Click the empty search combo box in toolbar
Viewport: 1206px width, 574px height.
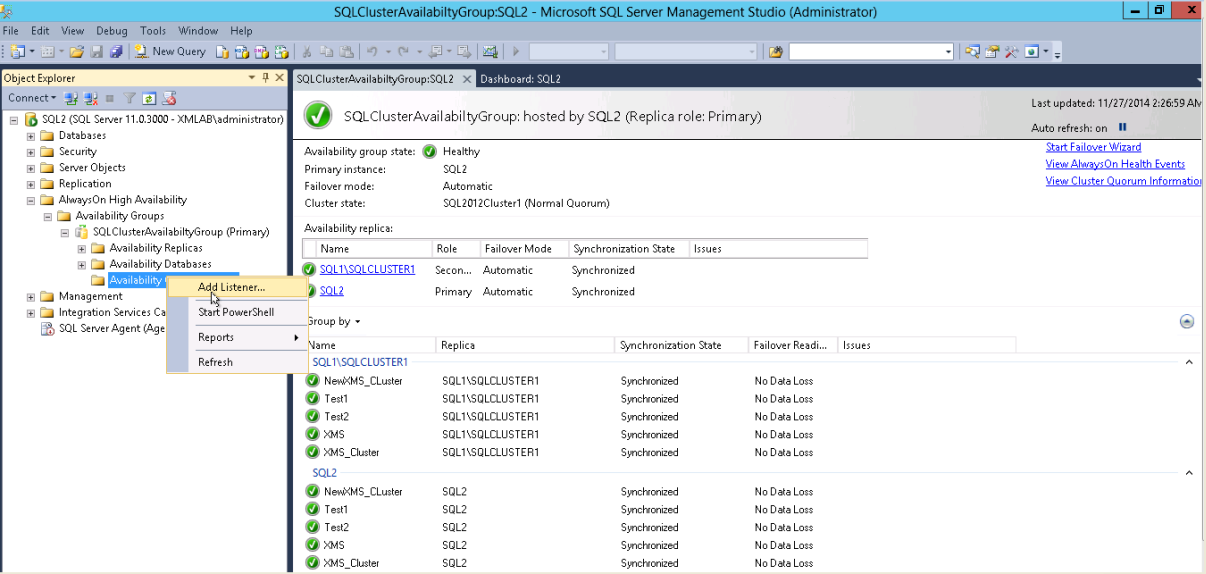coord(870,52)
